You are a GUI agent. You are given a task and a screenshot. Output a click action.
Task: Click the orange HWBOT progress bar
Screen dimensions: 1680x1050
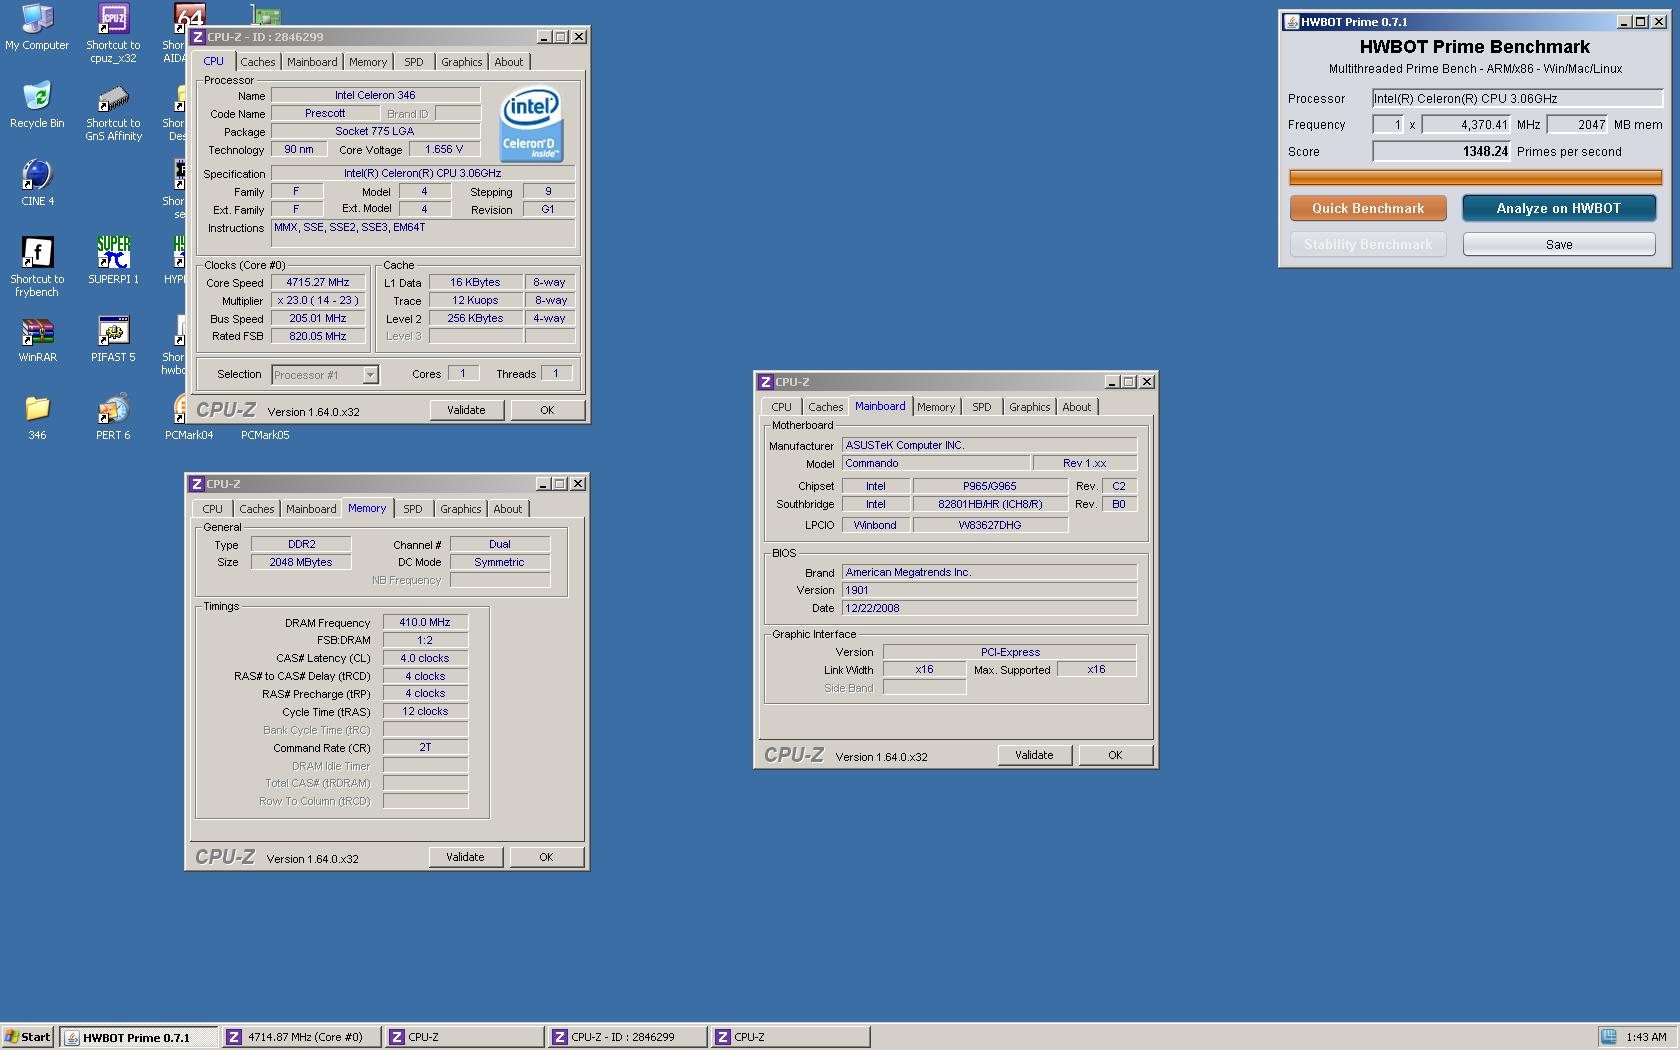tap(1476, 178)
